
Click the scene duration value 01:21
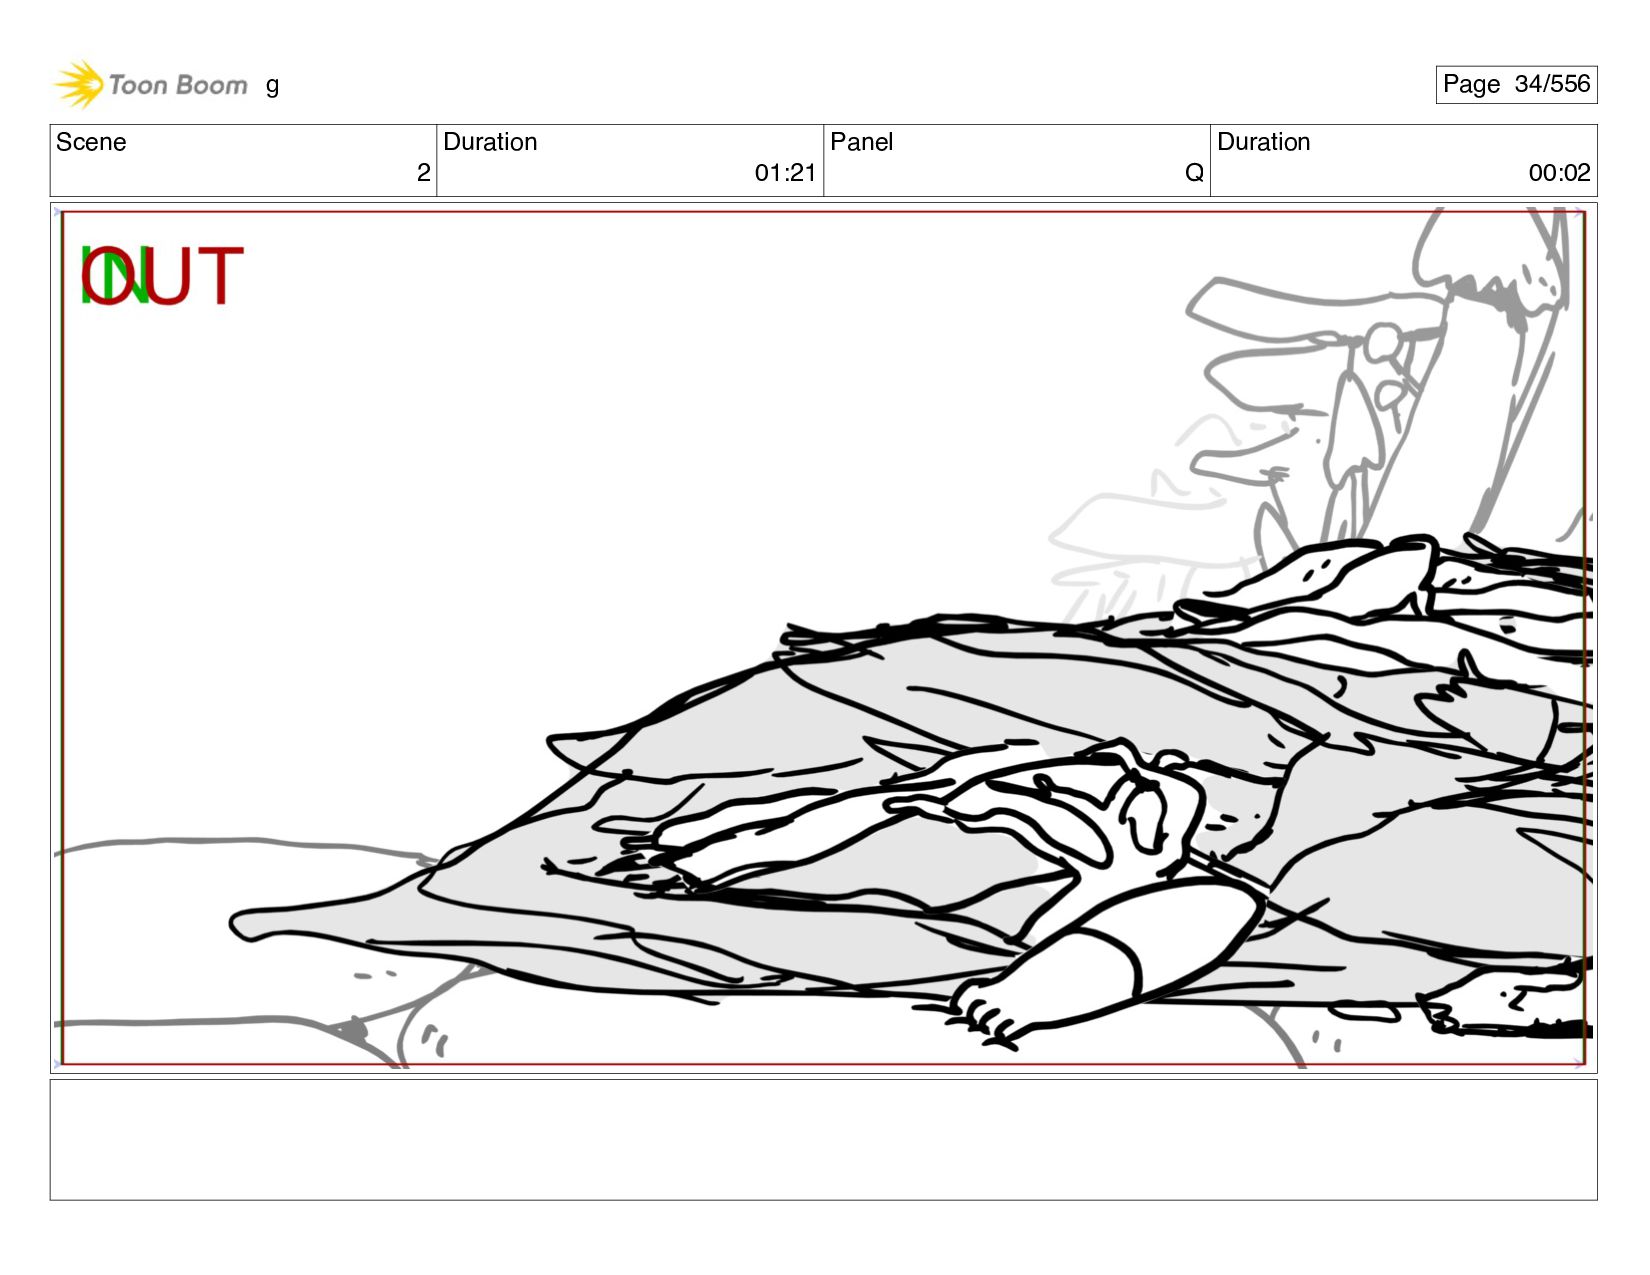click(x=785, y=173)
